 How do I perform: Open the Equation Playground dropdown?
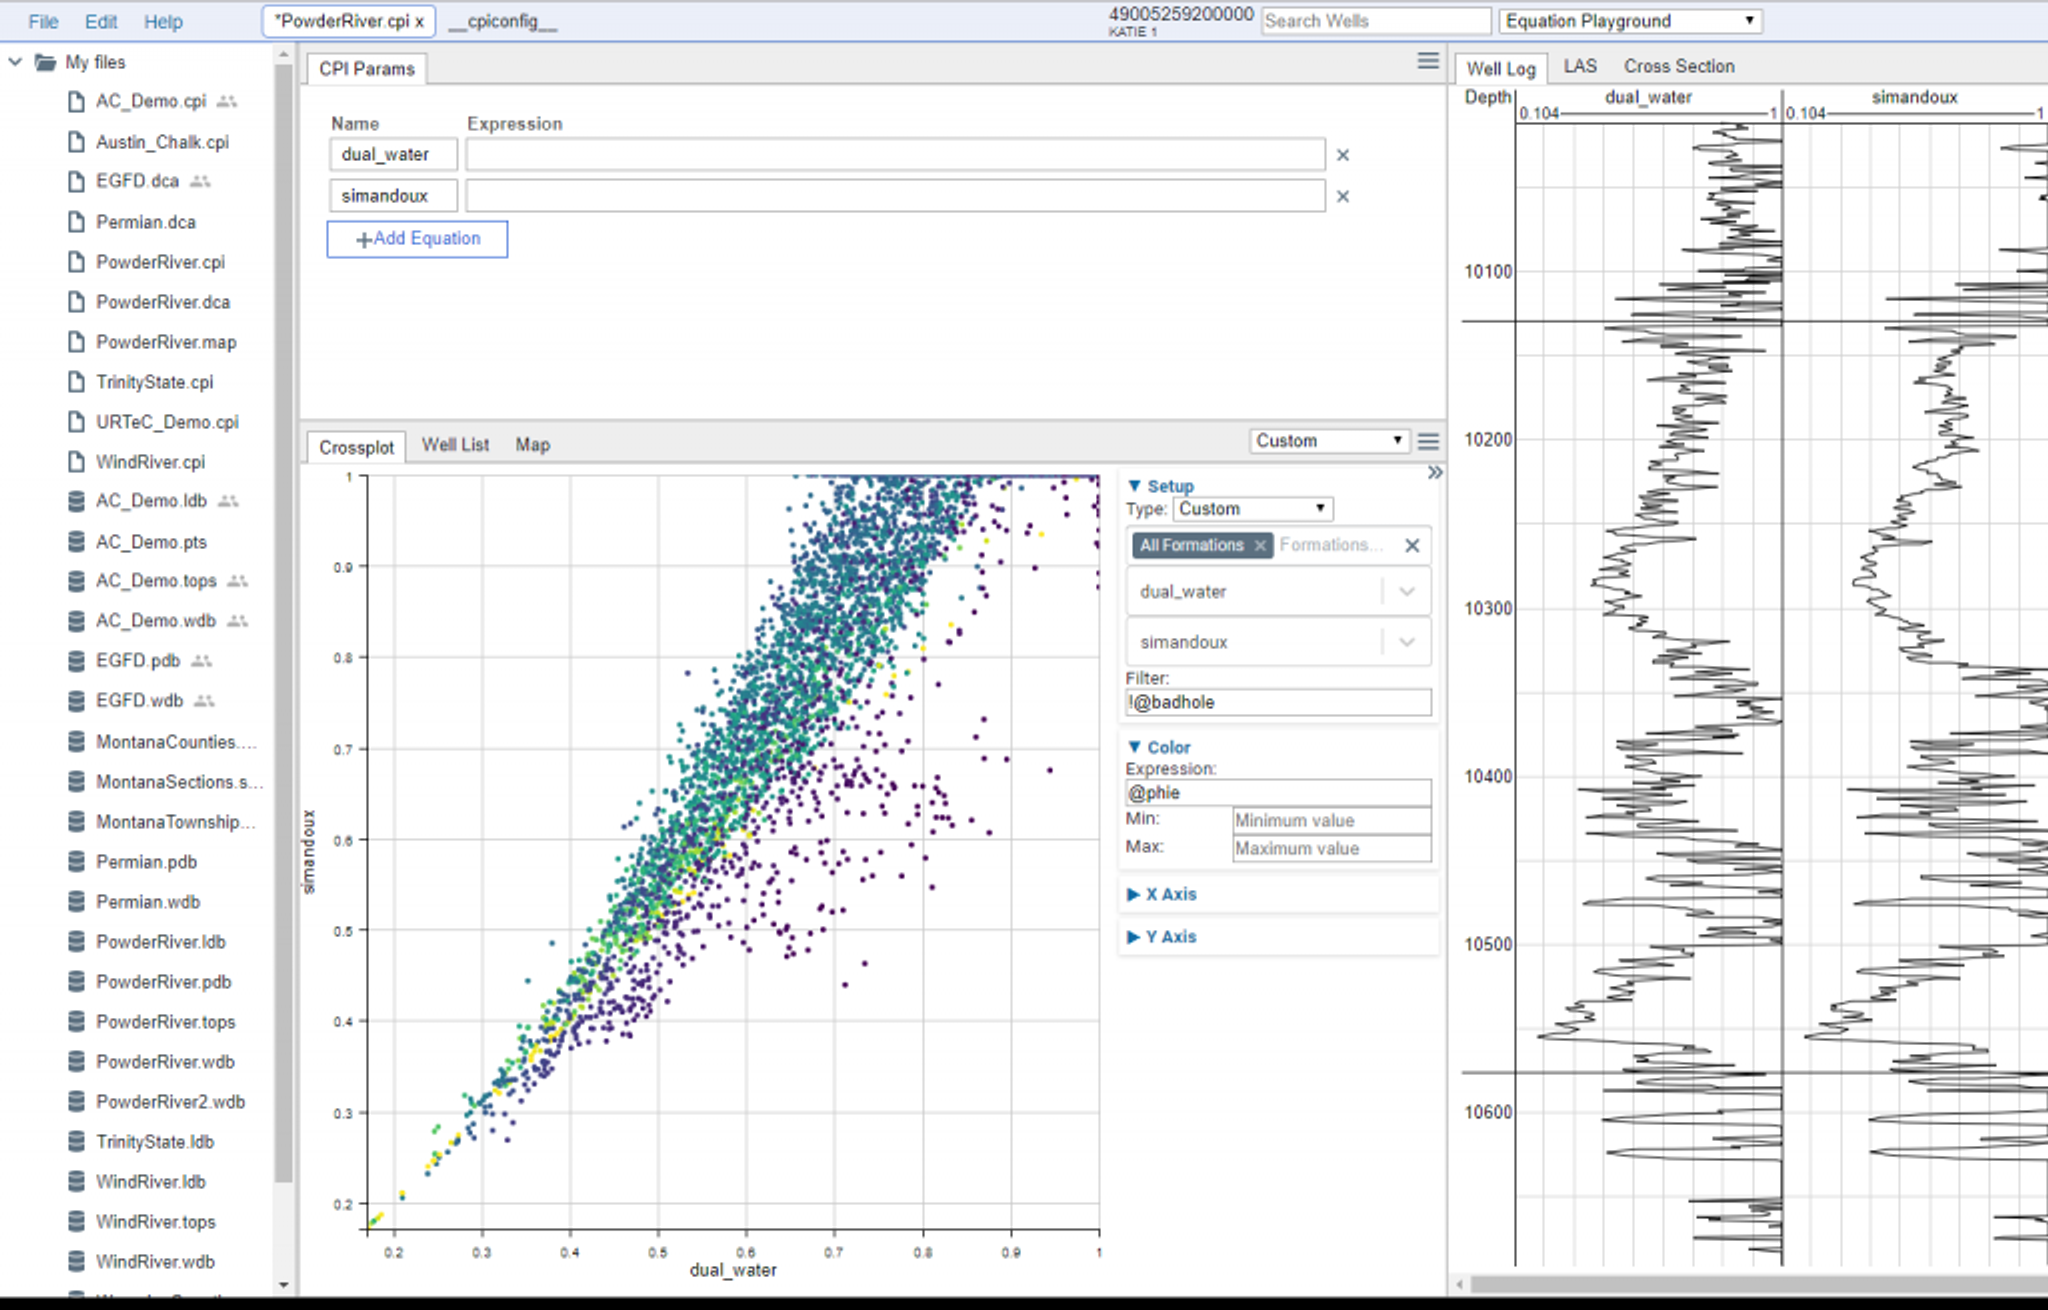1630,21
